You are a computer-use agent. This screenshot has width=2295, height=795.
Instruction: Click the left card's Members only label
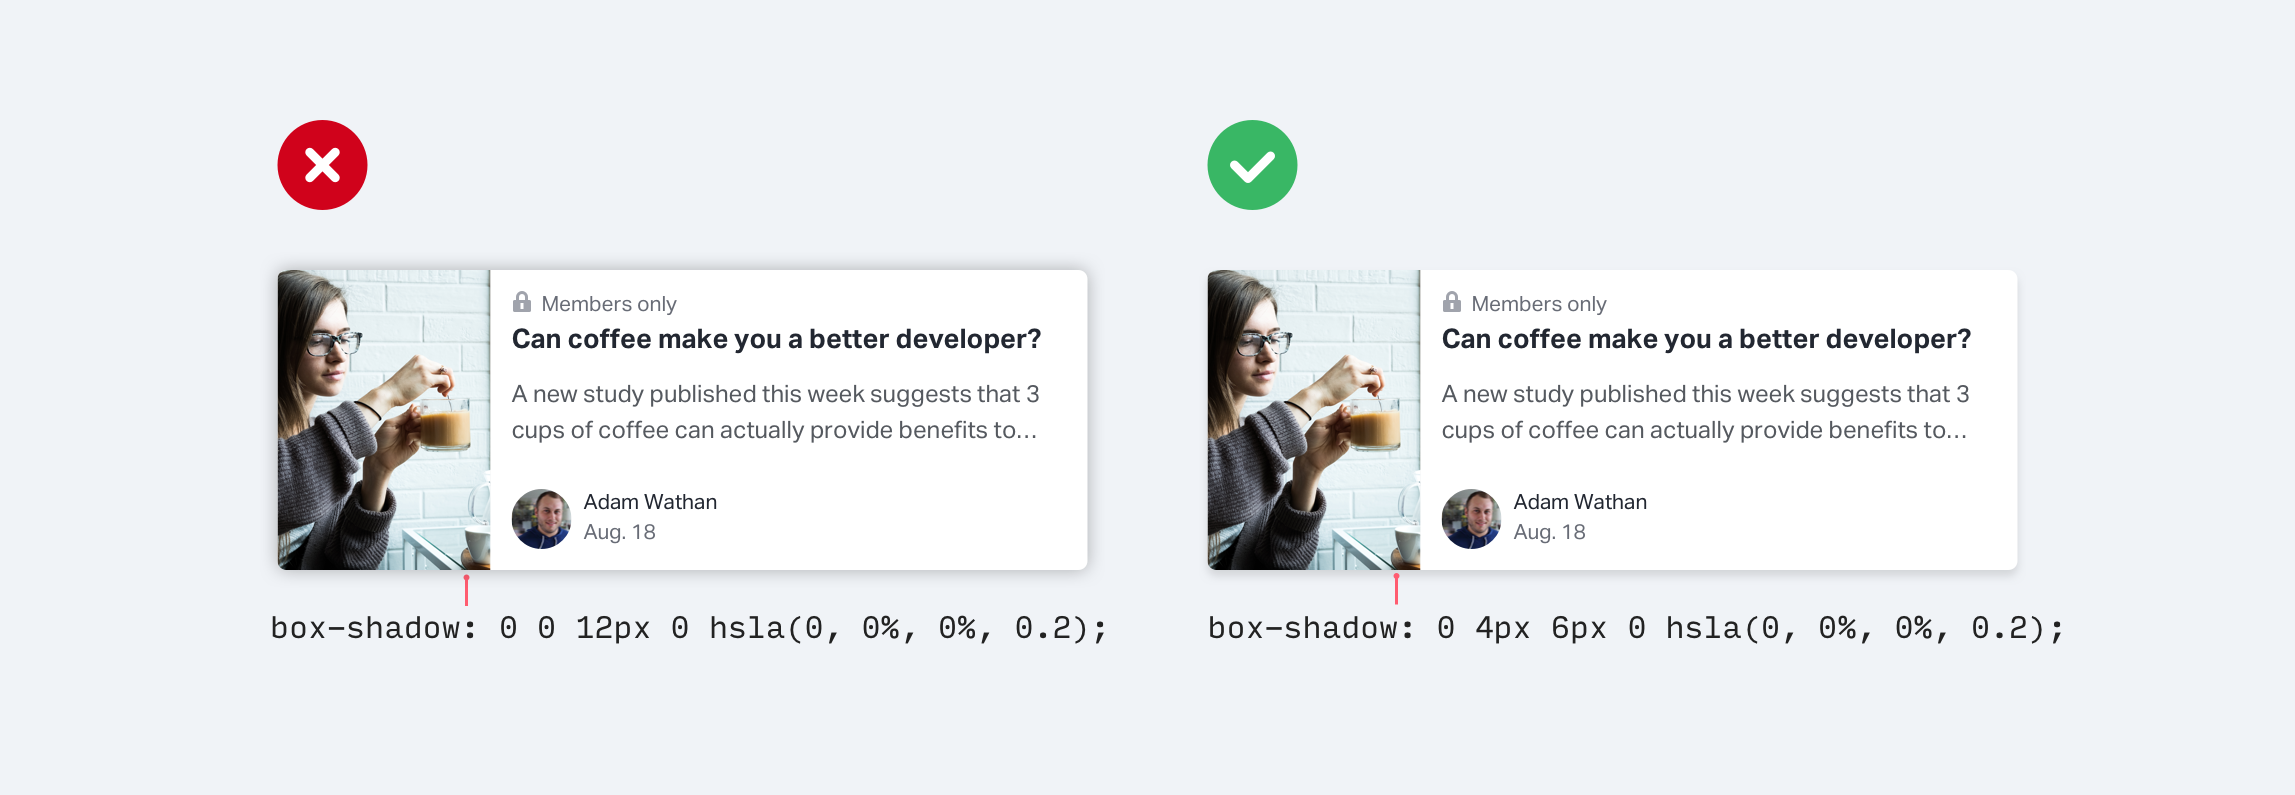(x=609, y=304)
